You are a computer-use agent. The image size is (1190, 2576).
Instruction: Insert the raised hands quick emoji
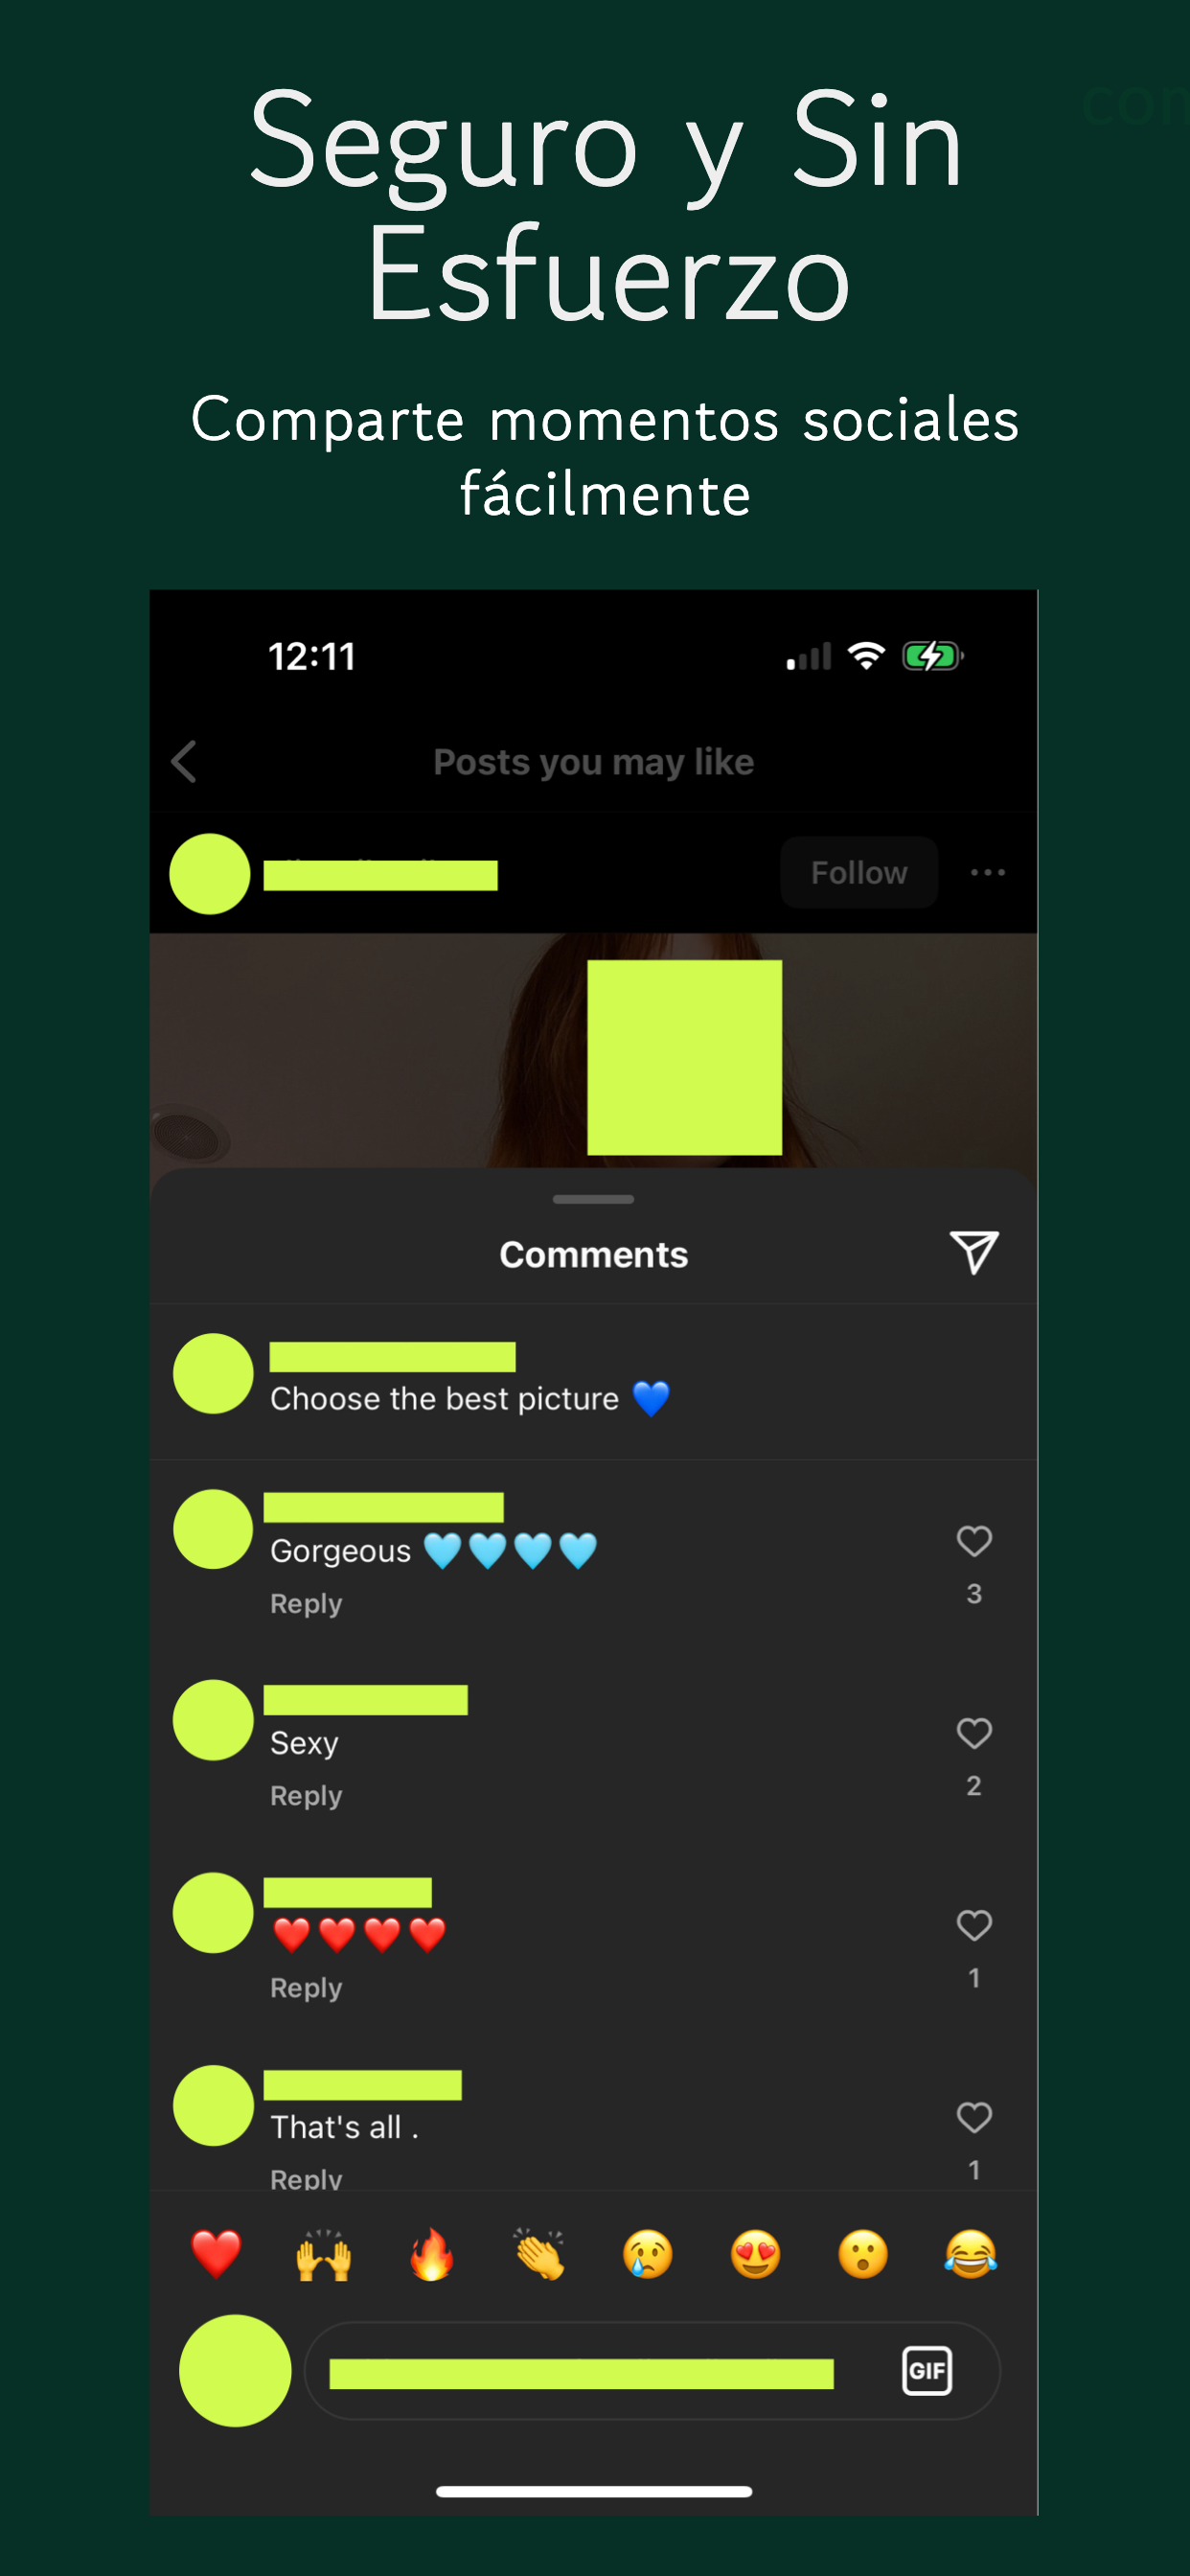click(324, 2255)
